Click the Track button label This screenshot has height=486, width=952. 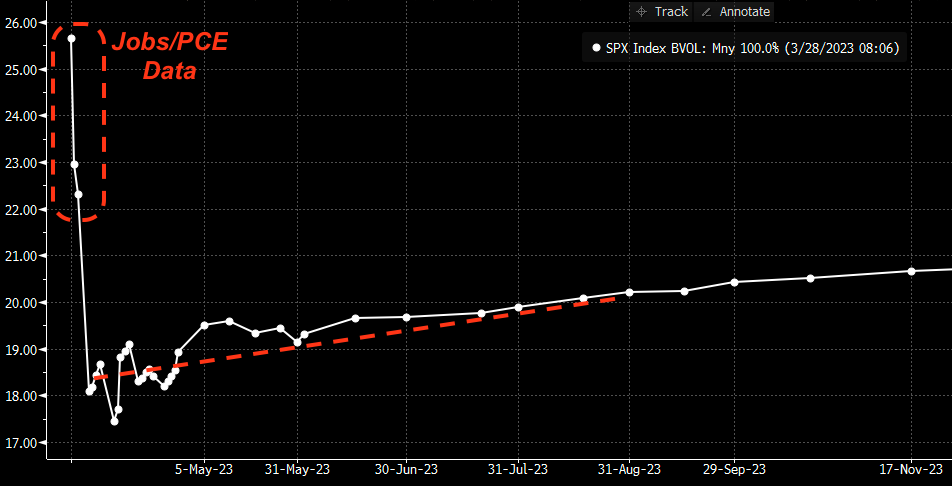point(671,12)
